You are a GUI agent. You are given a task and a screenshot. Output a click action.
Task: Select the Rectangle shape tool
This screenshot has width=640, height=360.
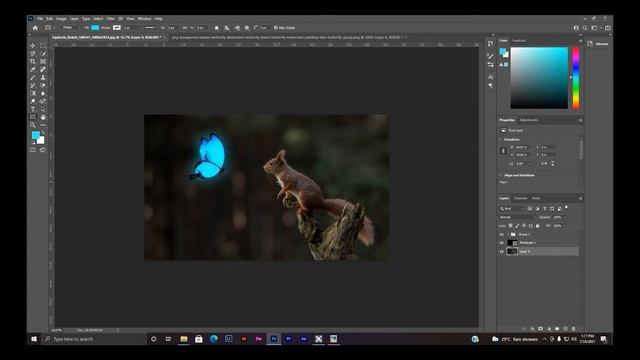33,117
